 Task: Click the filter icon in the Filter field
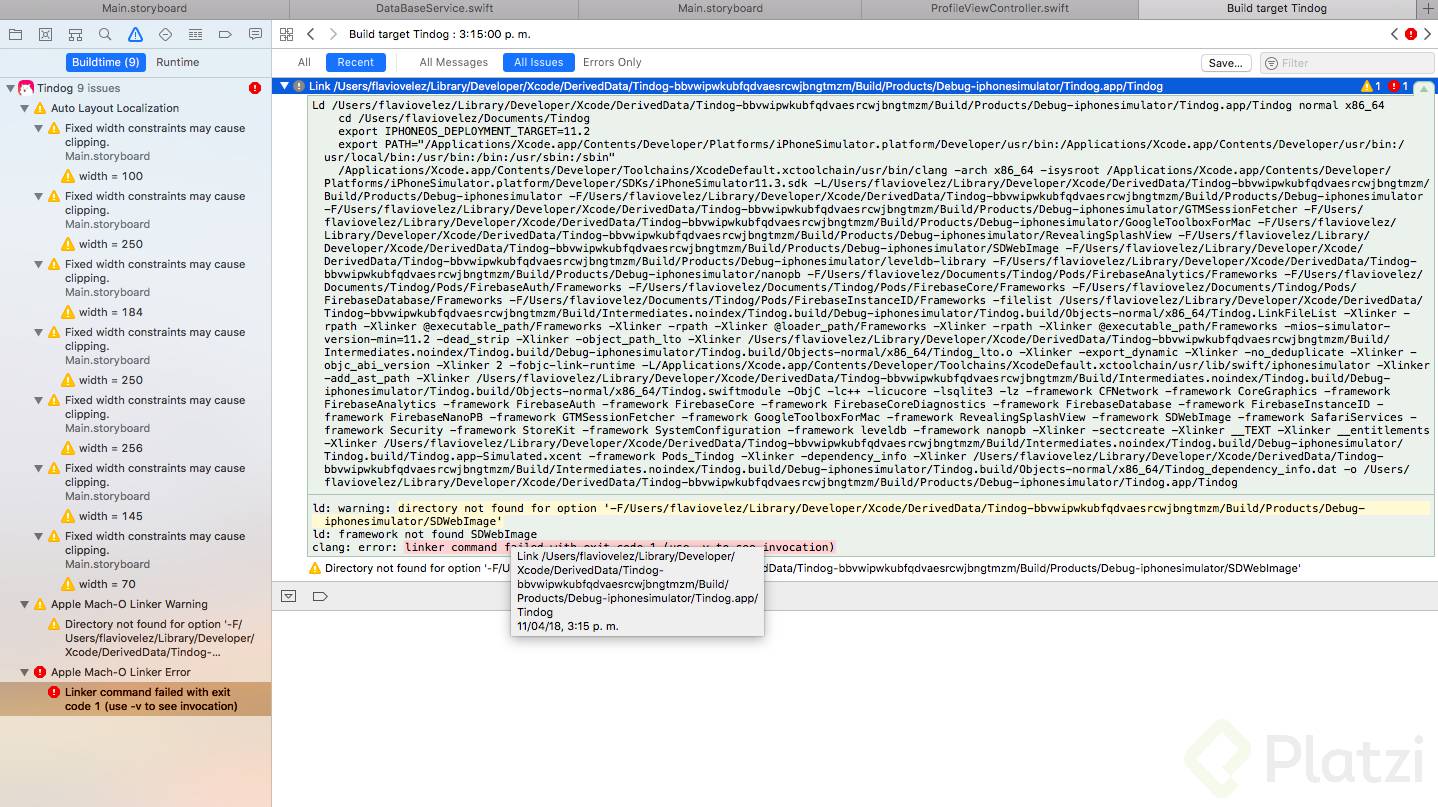pyautogui.click(x=1272, y=63)
